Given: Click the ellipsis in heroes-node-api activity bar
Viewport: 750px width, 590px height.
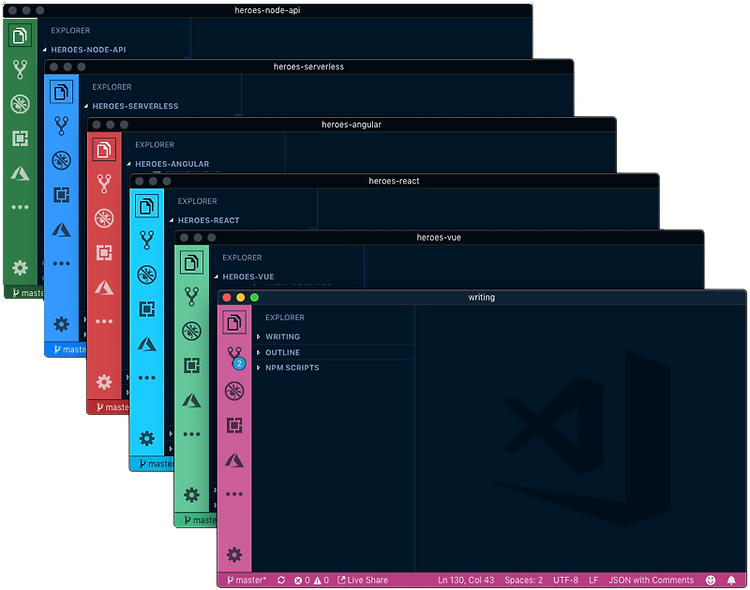Looking at the screenshot, I should click(x=20, y=207).
